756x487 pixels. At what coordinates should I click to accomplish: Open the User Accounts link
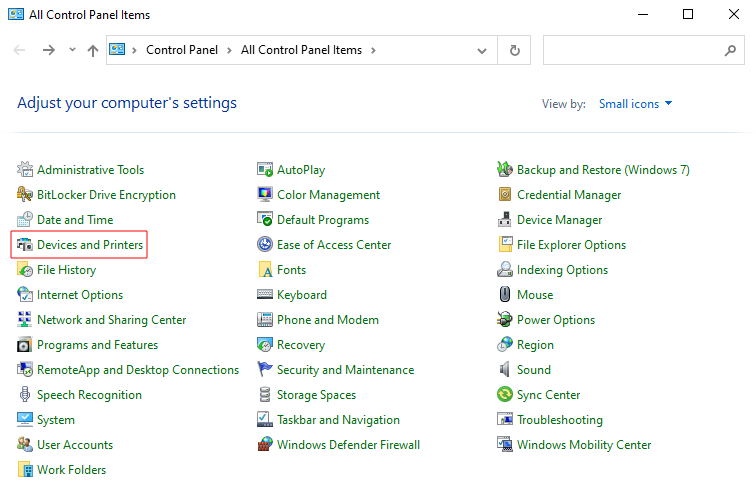[75, 445]
